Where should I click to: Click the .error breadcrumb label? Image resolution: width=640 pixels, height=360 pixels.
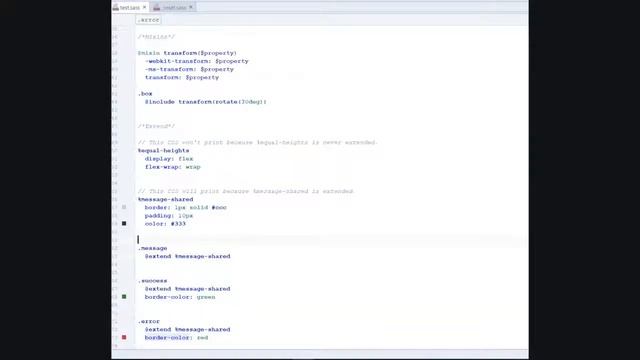coord(149,20)
